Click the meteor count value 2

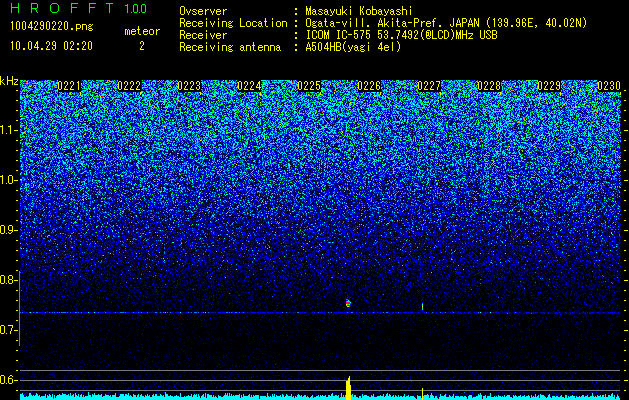point(142,46)
